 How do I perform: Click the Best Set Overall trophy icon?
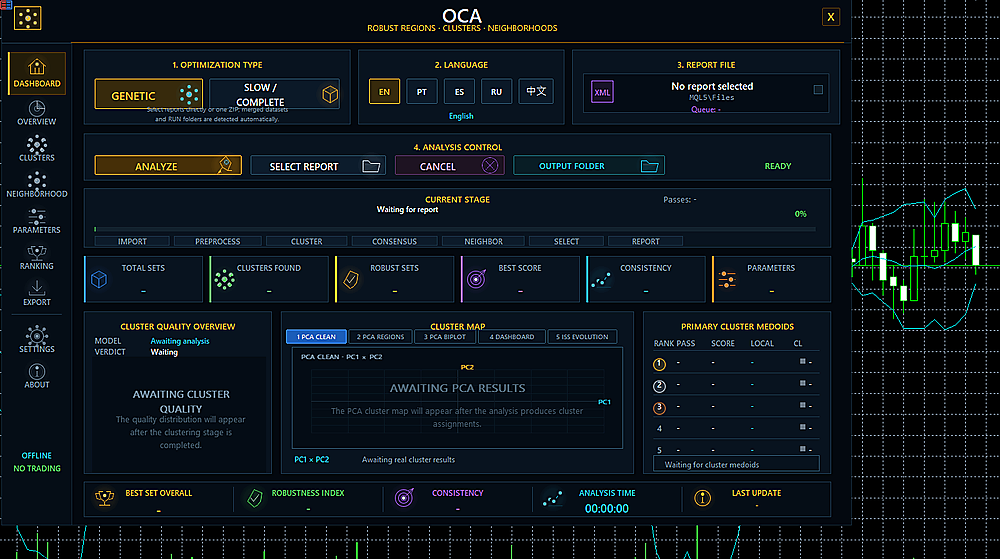105,498
